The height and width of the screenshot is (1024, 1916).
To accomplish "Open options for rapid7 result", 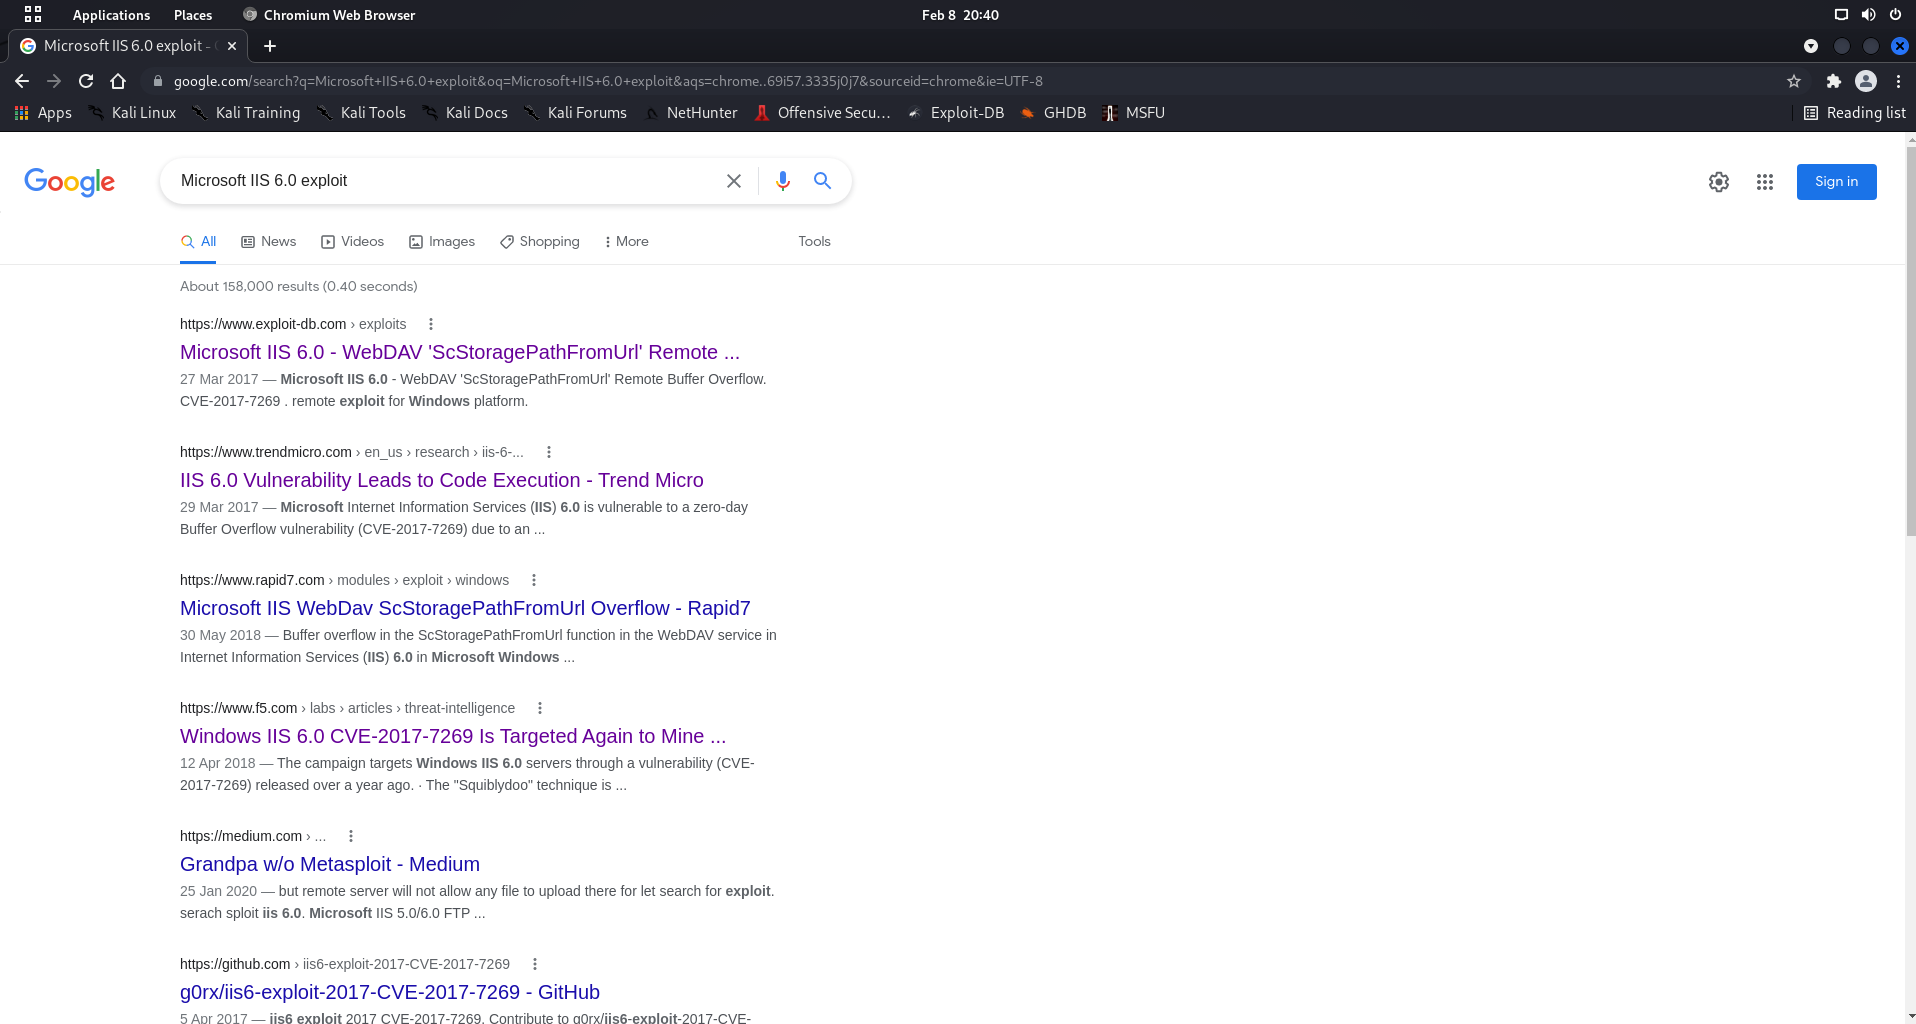I will [x=534, y=580].
